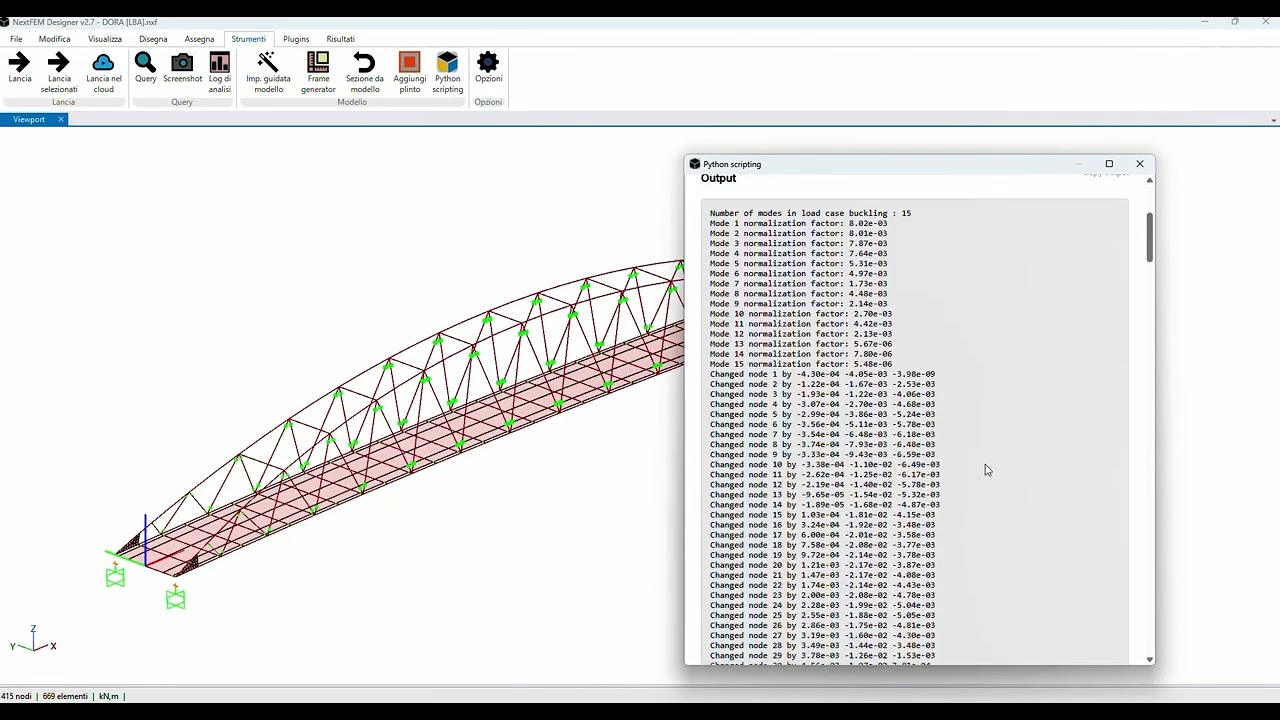The height and width of the screenshot is (720, 1280).
Task: Click the "Mode 15 normalization factor: 5.48e-06" line
Action: coord(800,364)
